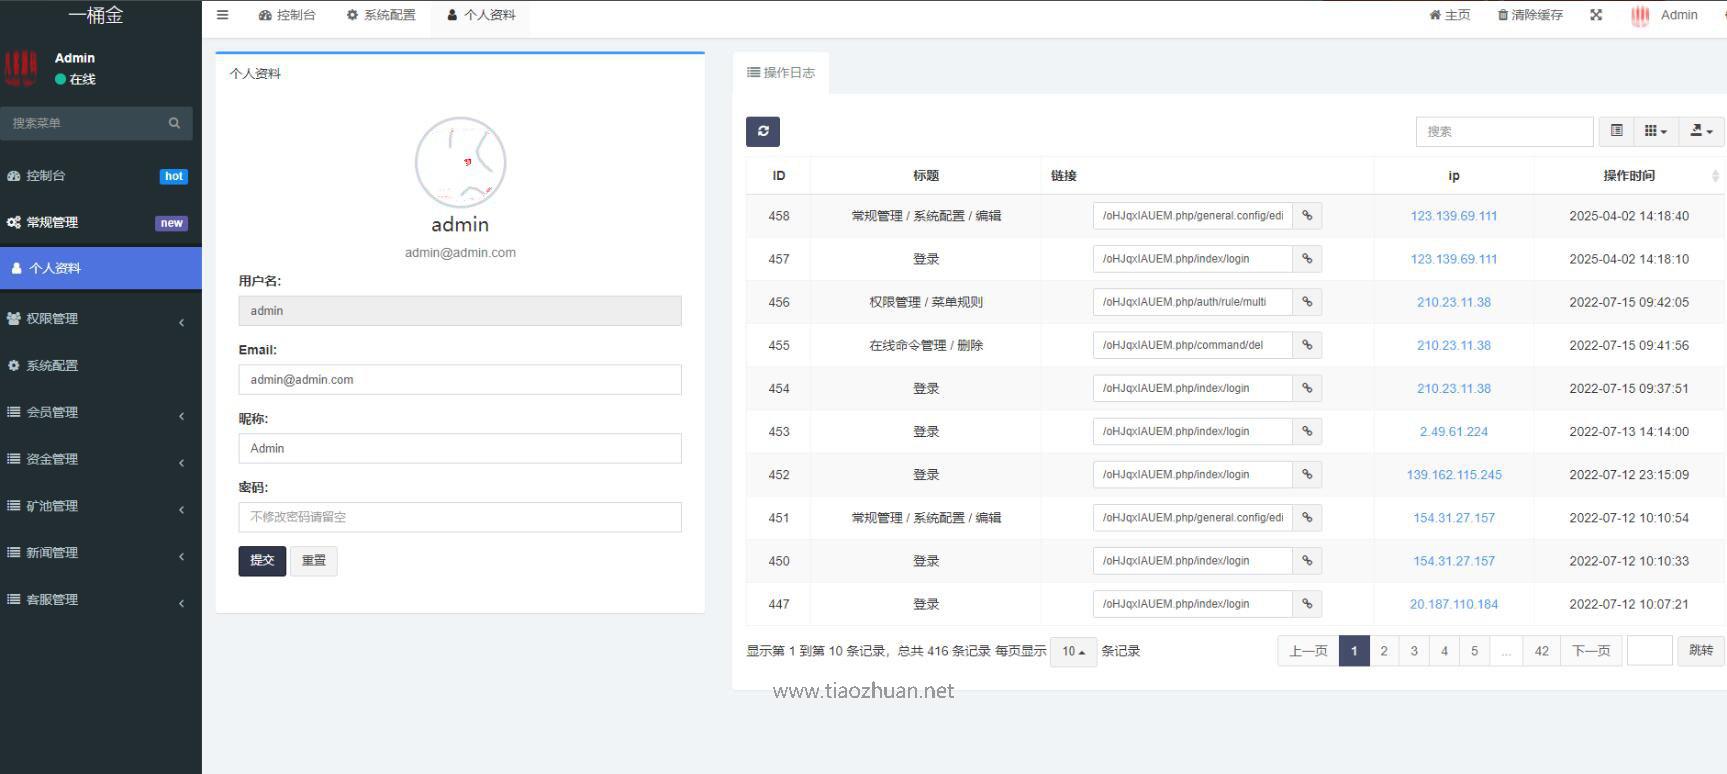Click the link icon for log row 452

pyautogui.click(x=1307, y=474)
